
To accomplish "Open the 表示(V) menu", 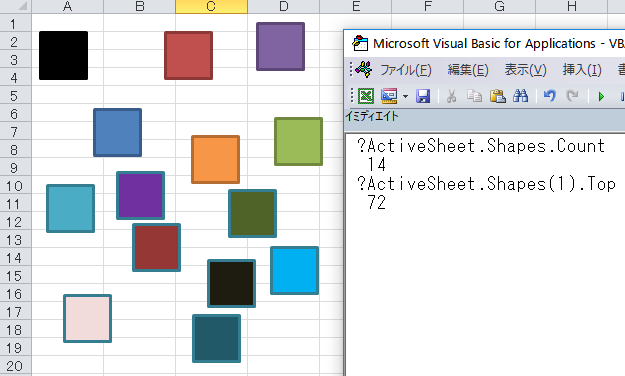I will point(525,70).
